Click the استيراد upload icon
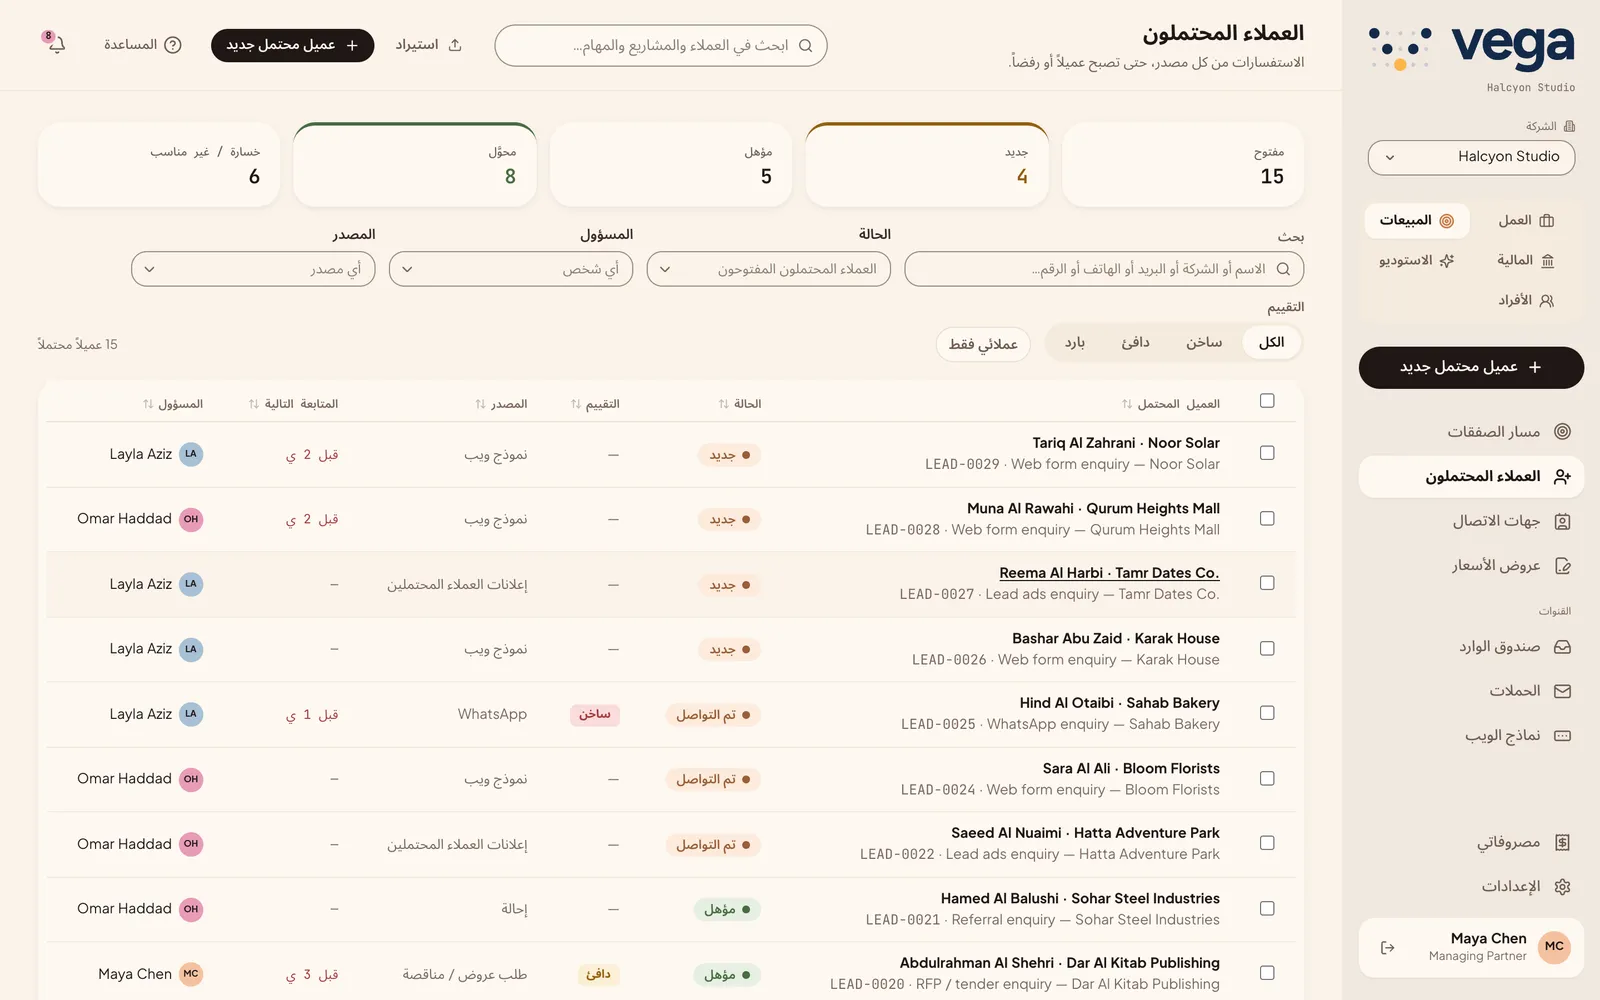Image resolution: width=1600 pixels, height=1000 pixels. click(x=455, y=45)
